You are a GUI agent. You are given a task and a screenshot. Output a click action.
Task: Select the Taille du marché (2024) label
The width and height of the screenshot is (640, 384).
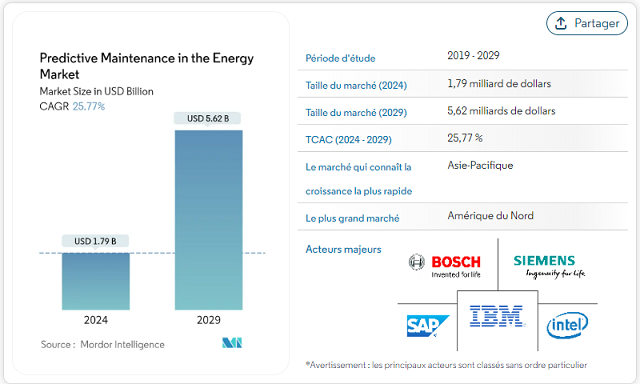[356, 85]
